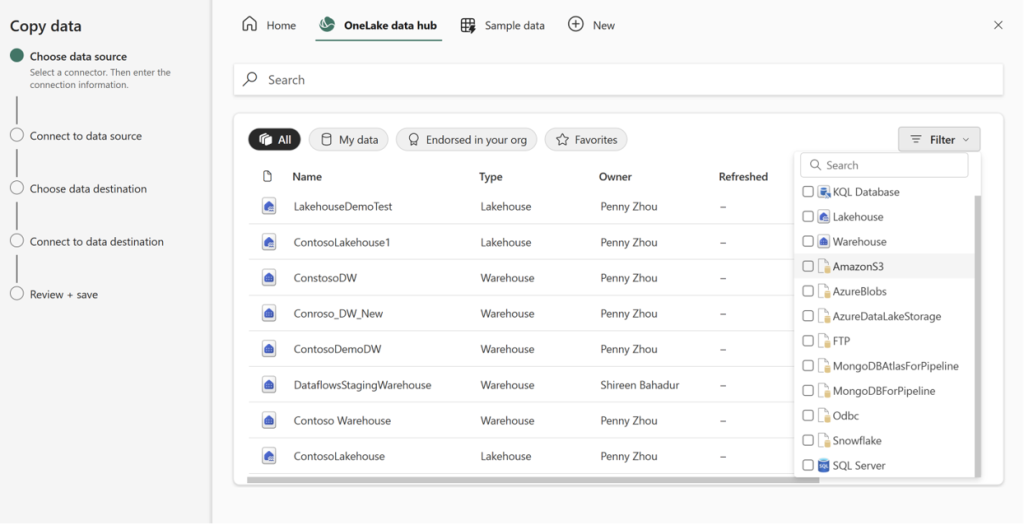Check the Warehouse filter checkbox
This screenshot has width=1024, height=525.
point(808,241)
